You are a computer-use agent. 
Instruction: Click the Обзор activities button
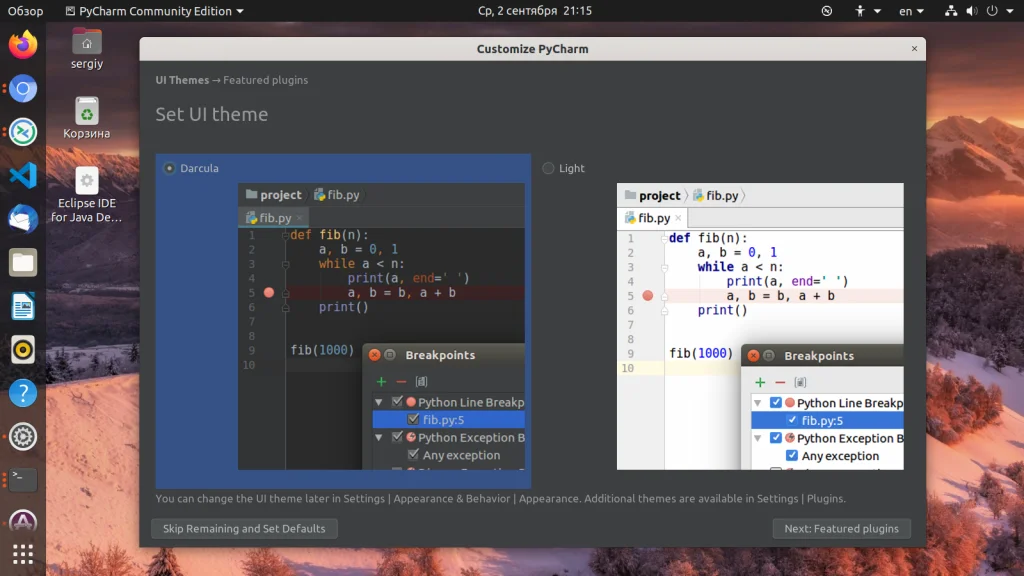(25, 11)
